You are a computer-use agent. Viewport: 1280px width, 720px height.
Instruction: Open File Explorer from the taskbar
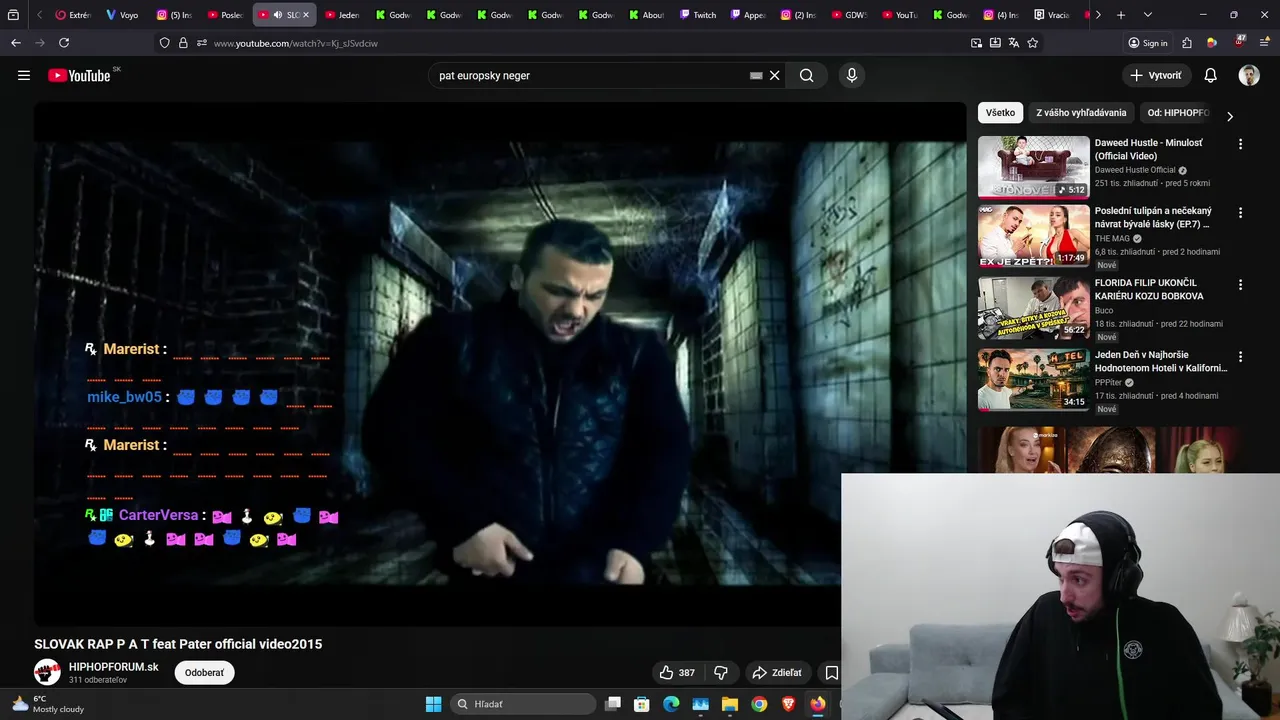pos(730,704)
